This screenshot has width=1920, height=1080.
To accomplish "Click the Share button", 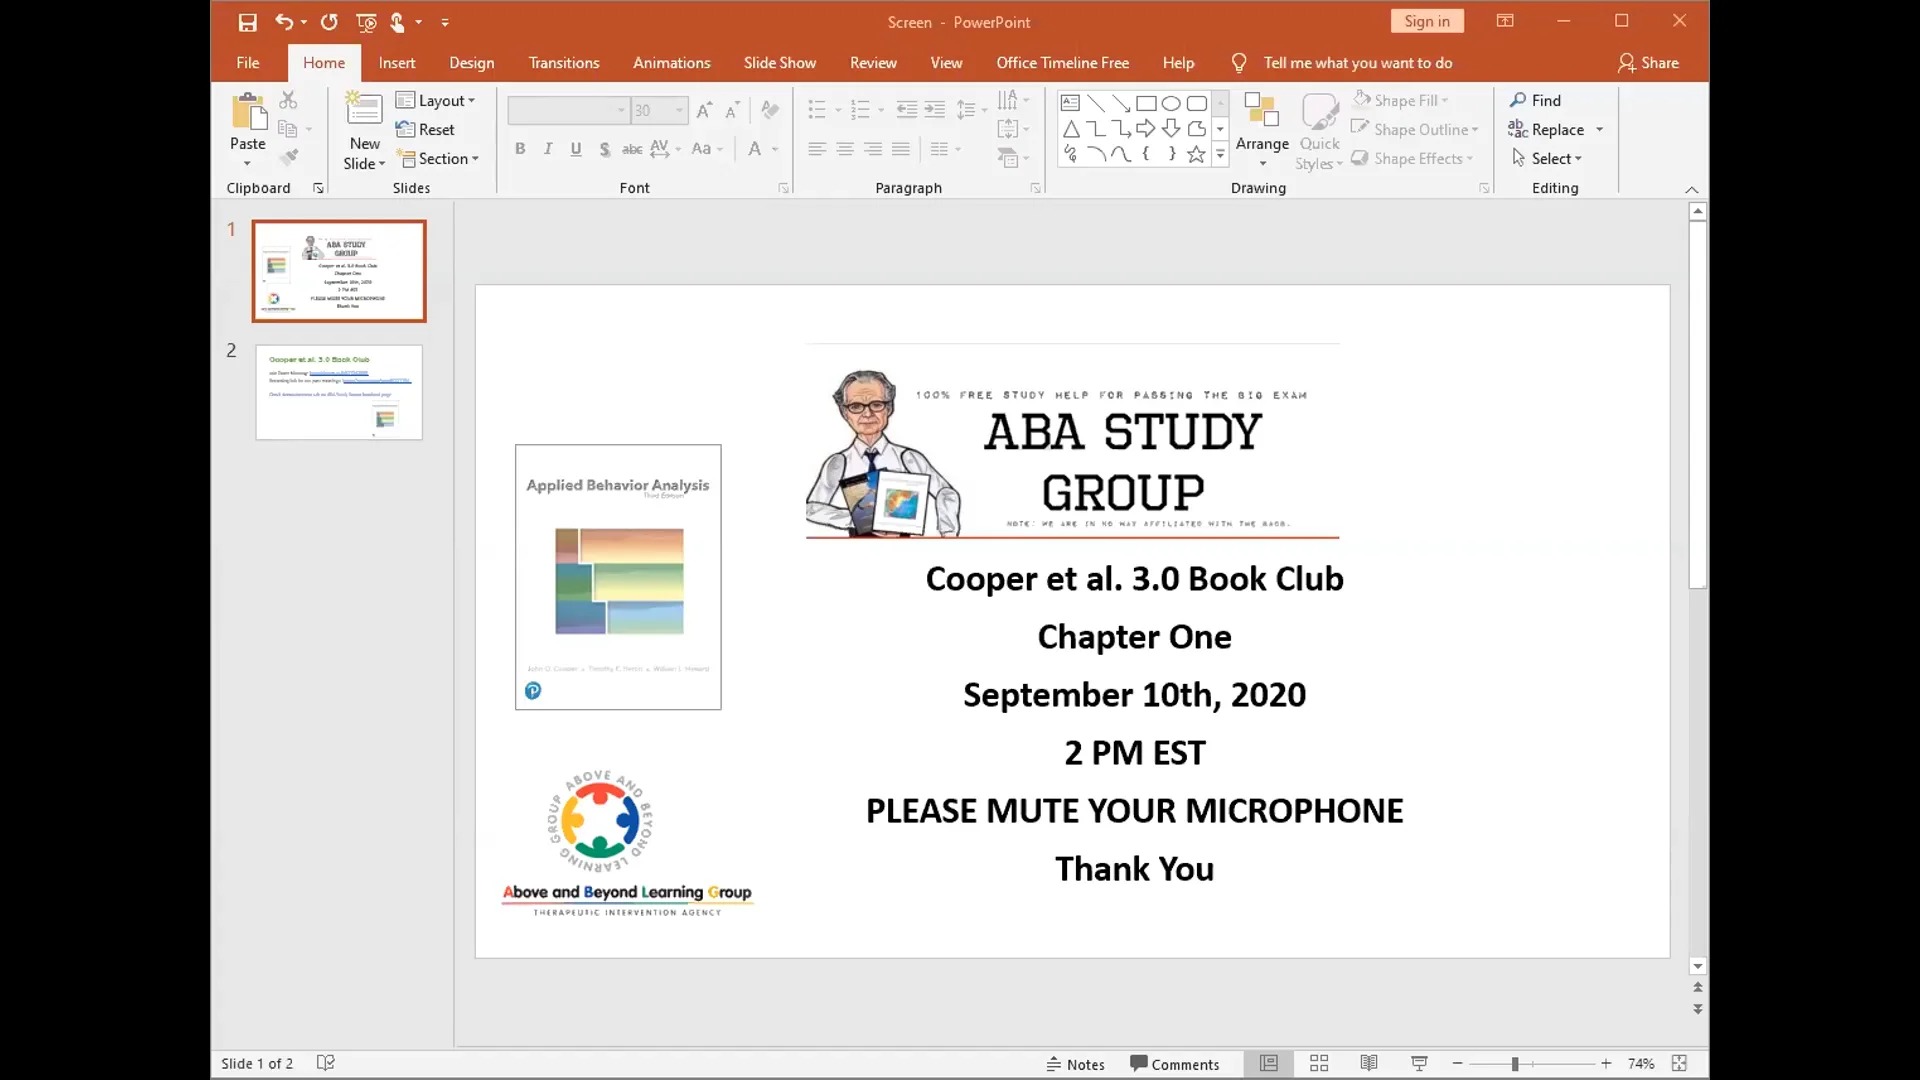I will [1648, 62].
